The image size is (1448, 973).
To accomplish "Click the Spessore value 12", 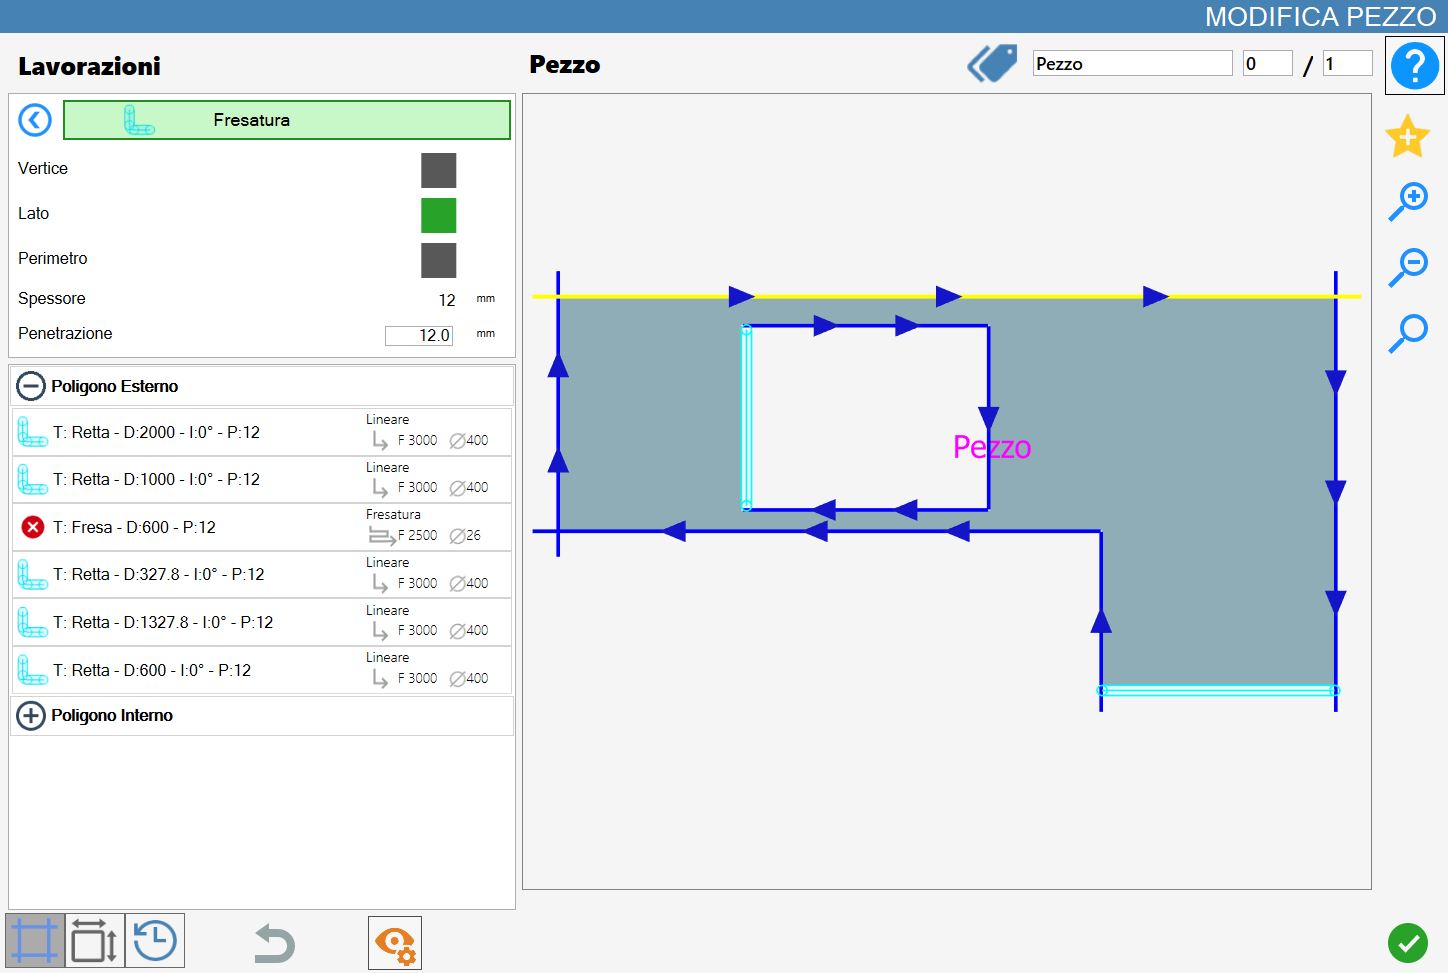I will (447, 300).
